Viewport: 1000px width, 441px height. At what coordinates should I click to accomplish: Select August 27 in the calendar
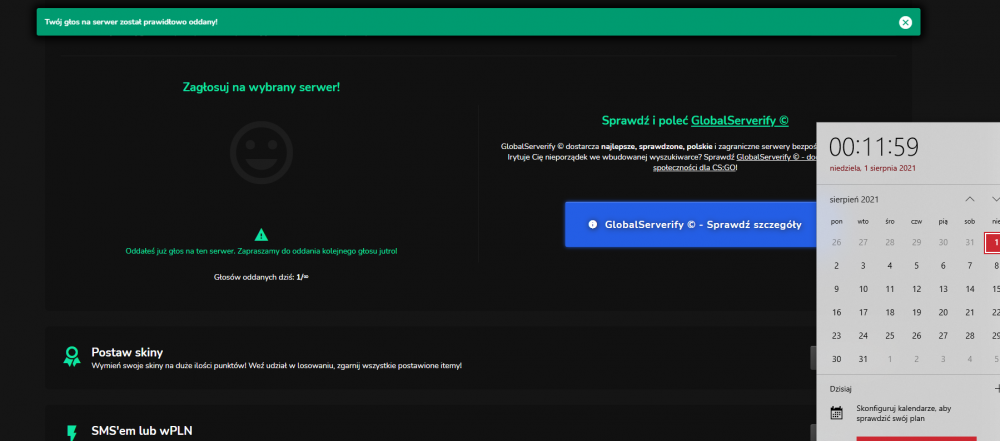coord(943,336)
